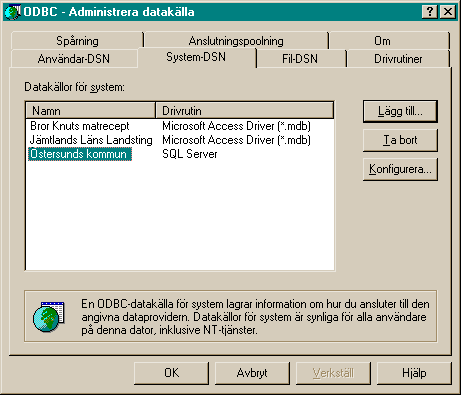Open the Drivrutiner tab
The width and height of the screenshot is (461, 395).
398,59
